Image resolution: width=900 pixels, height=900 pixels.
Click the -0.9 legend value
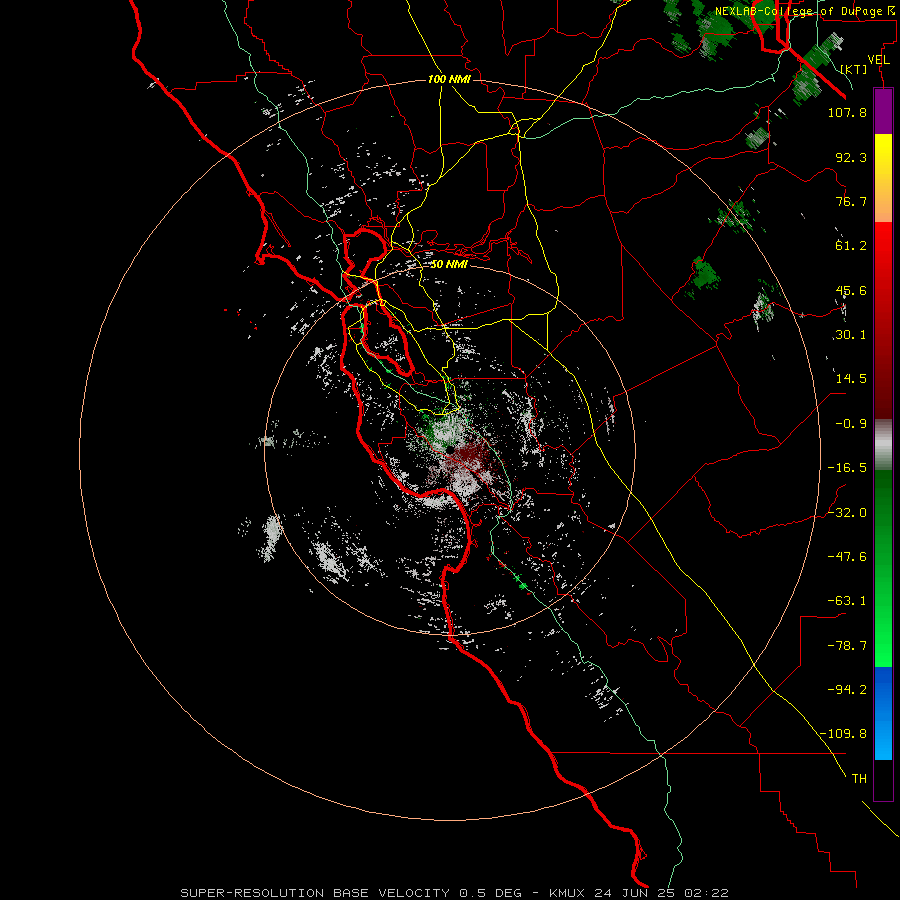tap(851, 424)
